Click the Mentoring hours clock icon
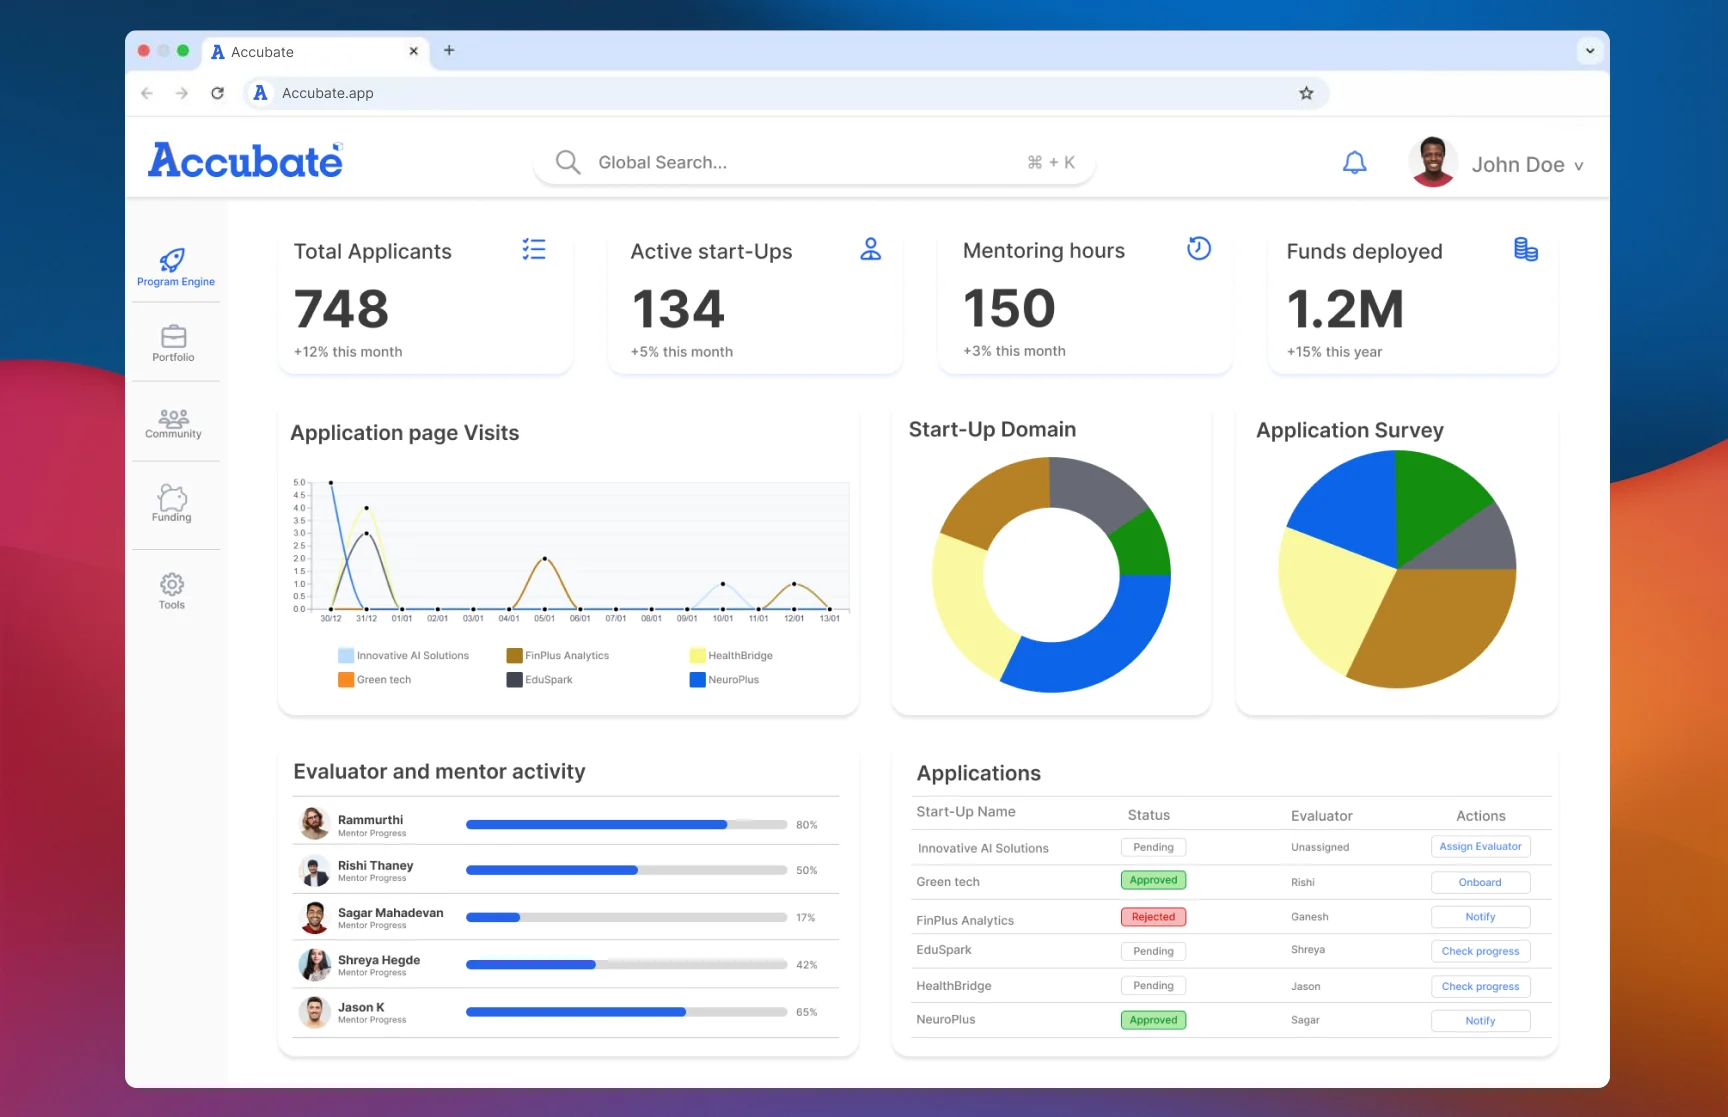 coord(1198,249)
